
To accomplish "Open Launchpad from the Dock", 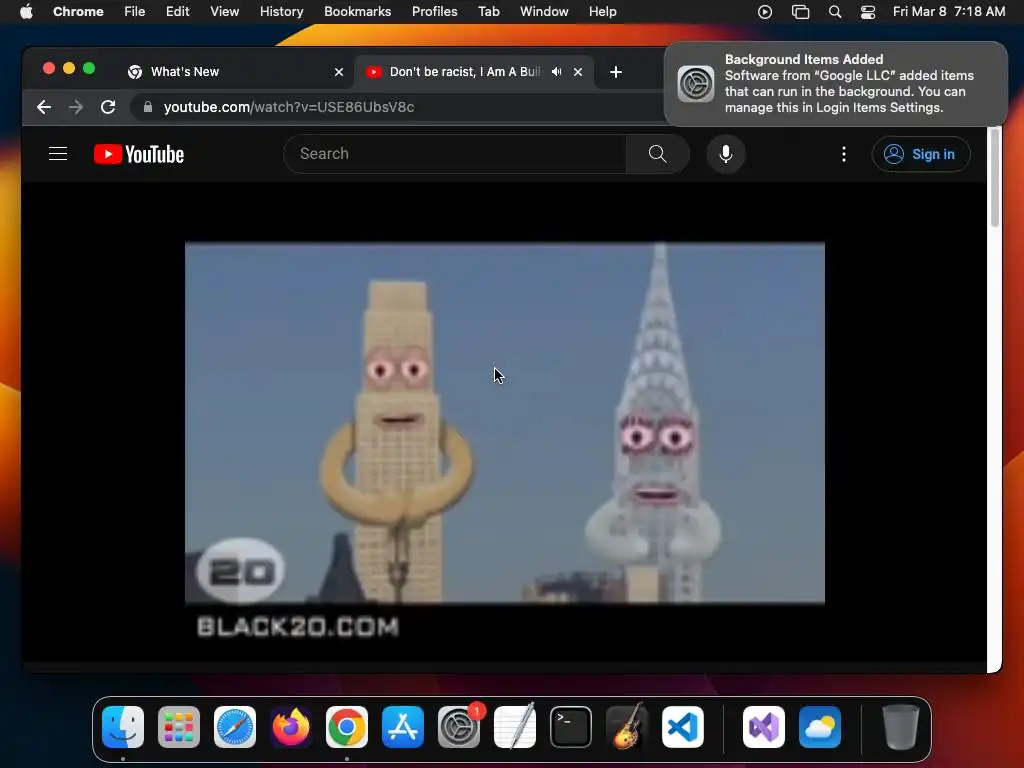I will (x=179, y=727).
